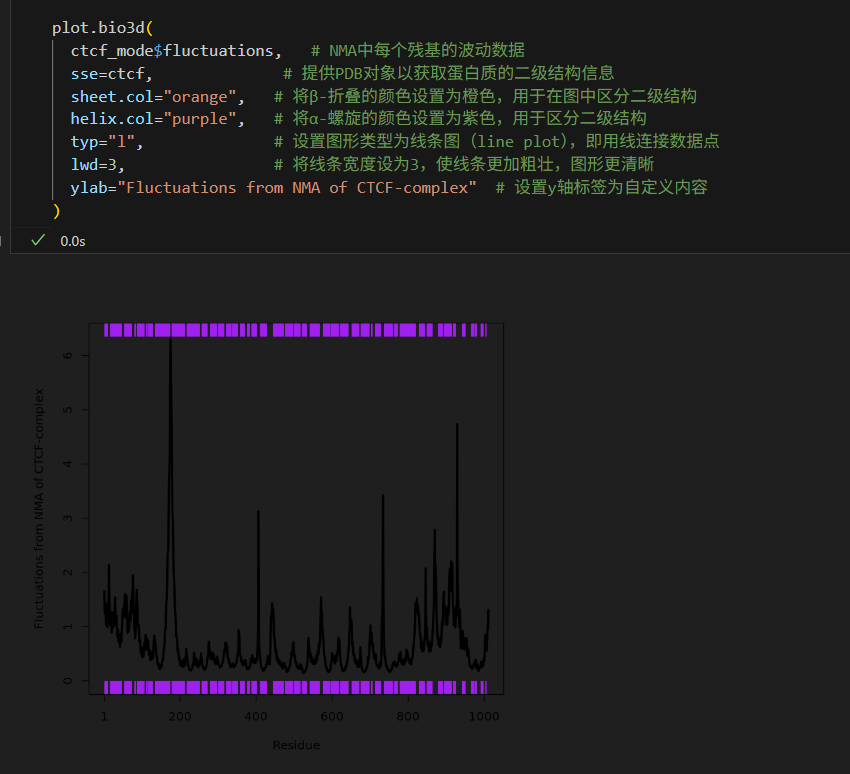
Task: Click the 200 tick label on x-axis
Action: [x=180, y=716]
